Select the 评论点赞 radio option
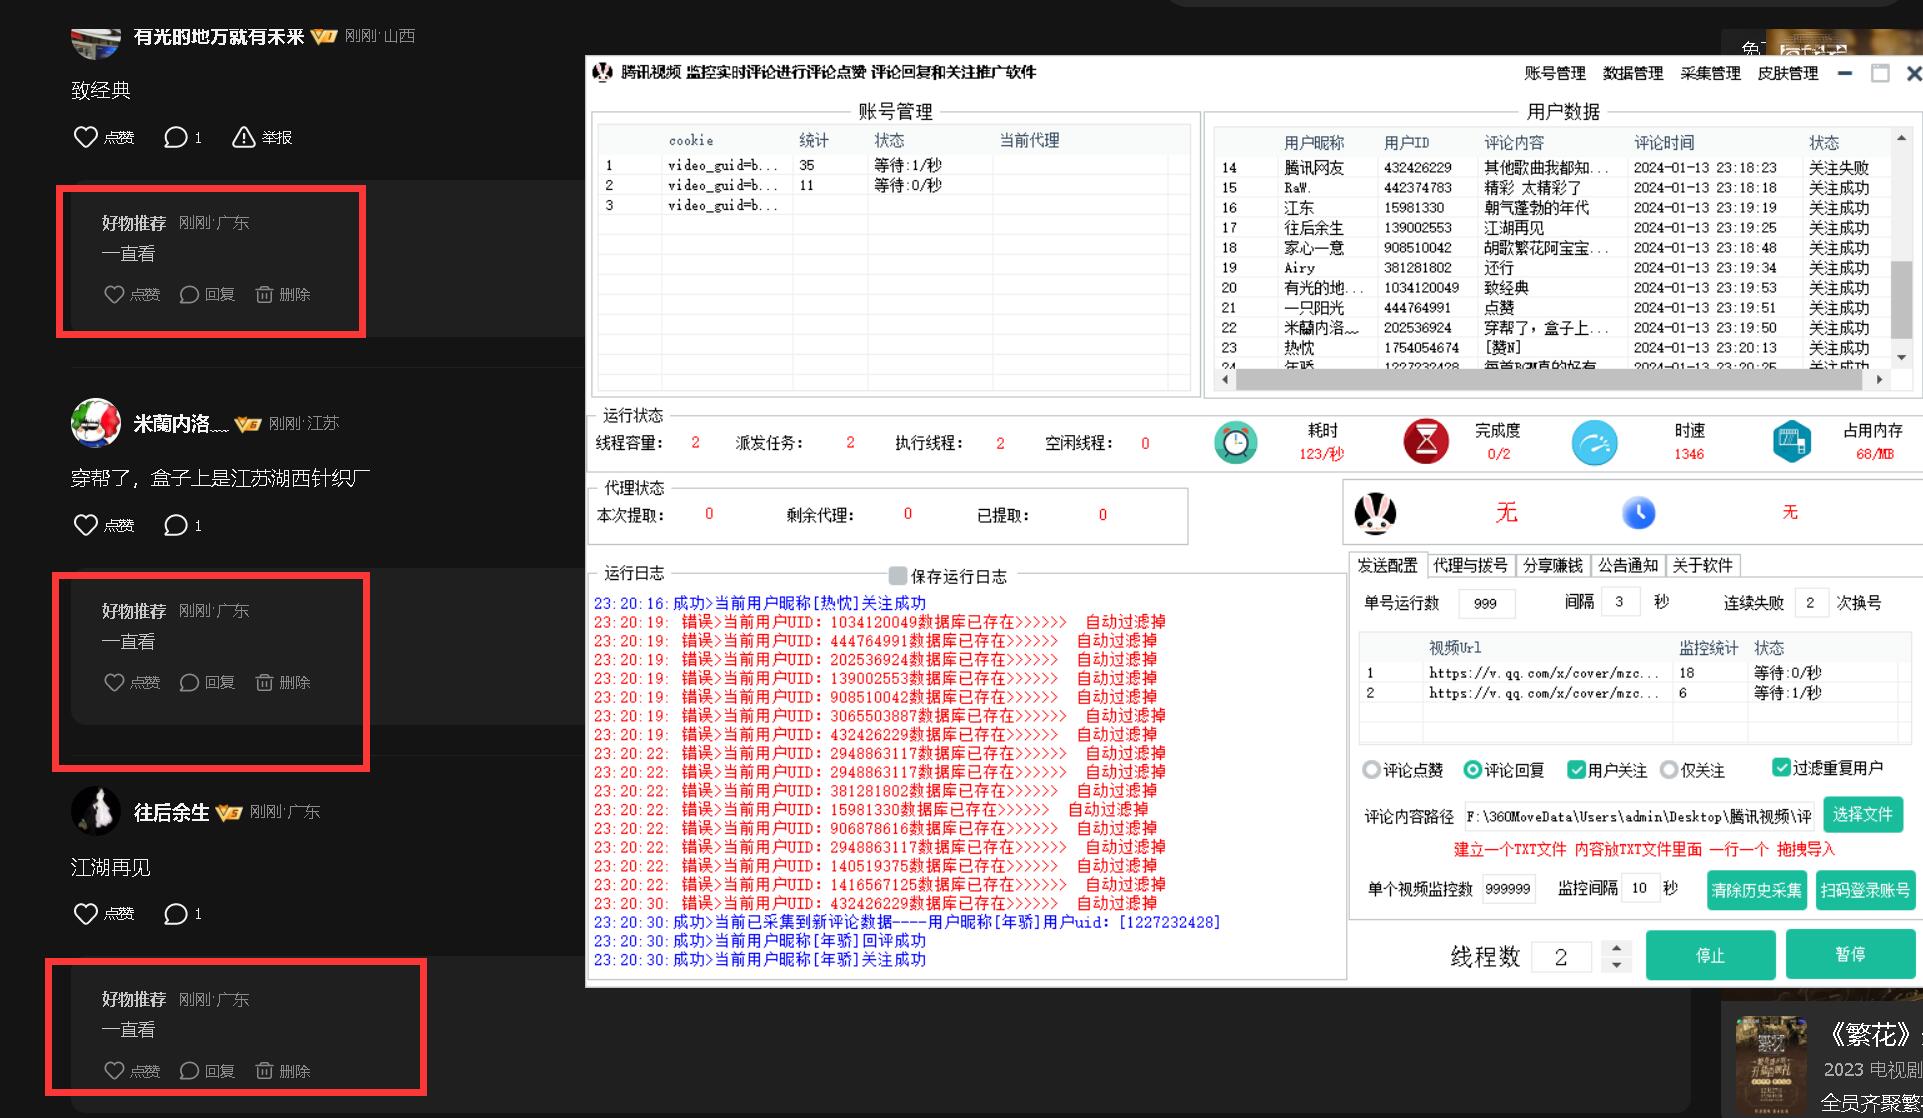 pyautogui.click(x=1371, y=770)
